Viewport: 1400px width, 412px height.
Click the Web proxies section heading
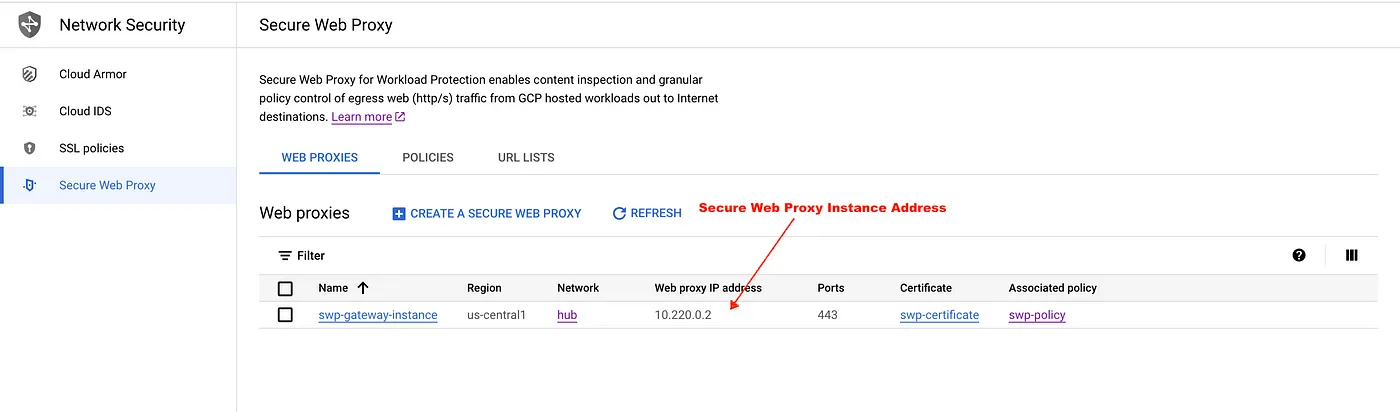point(305,213)
